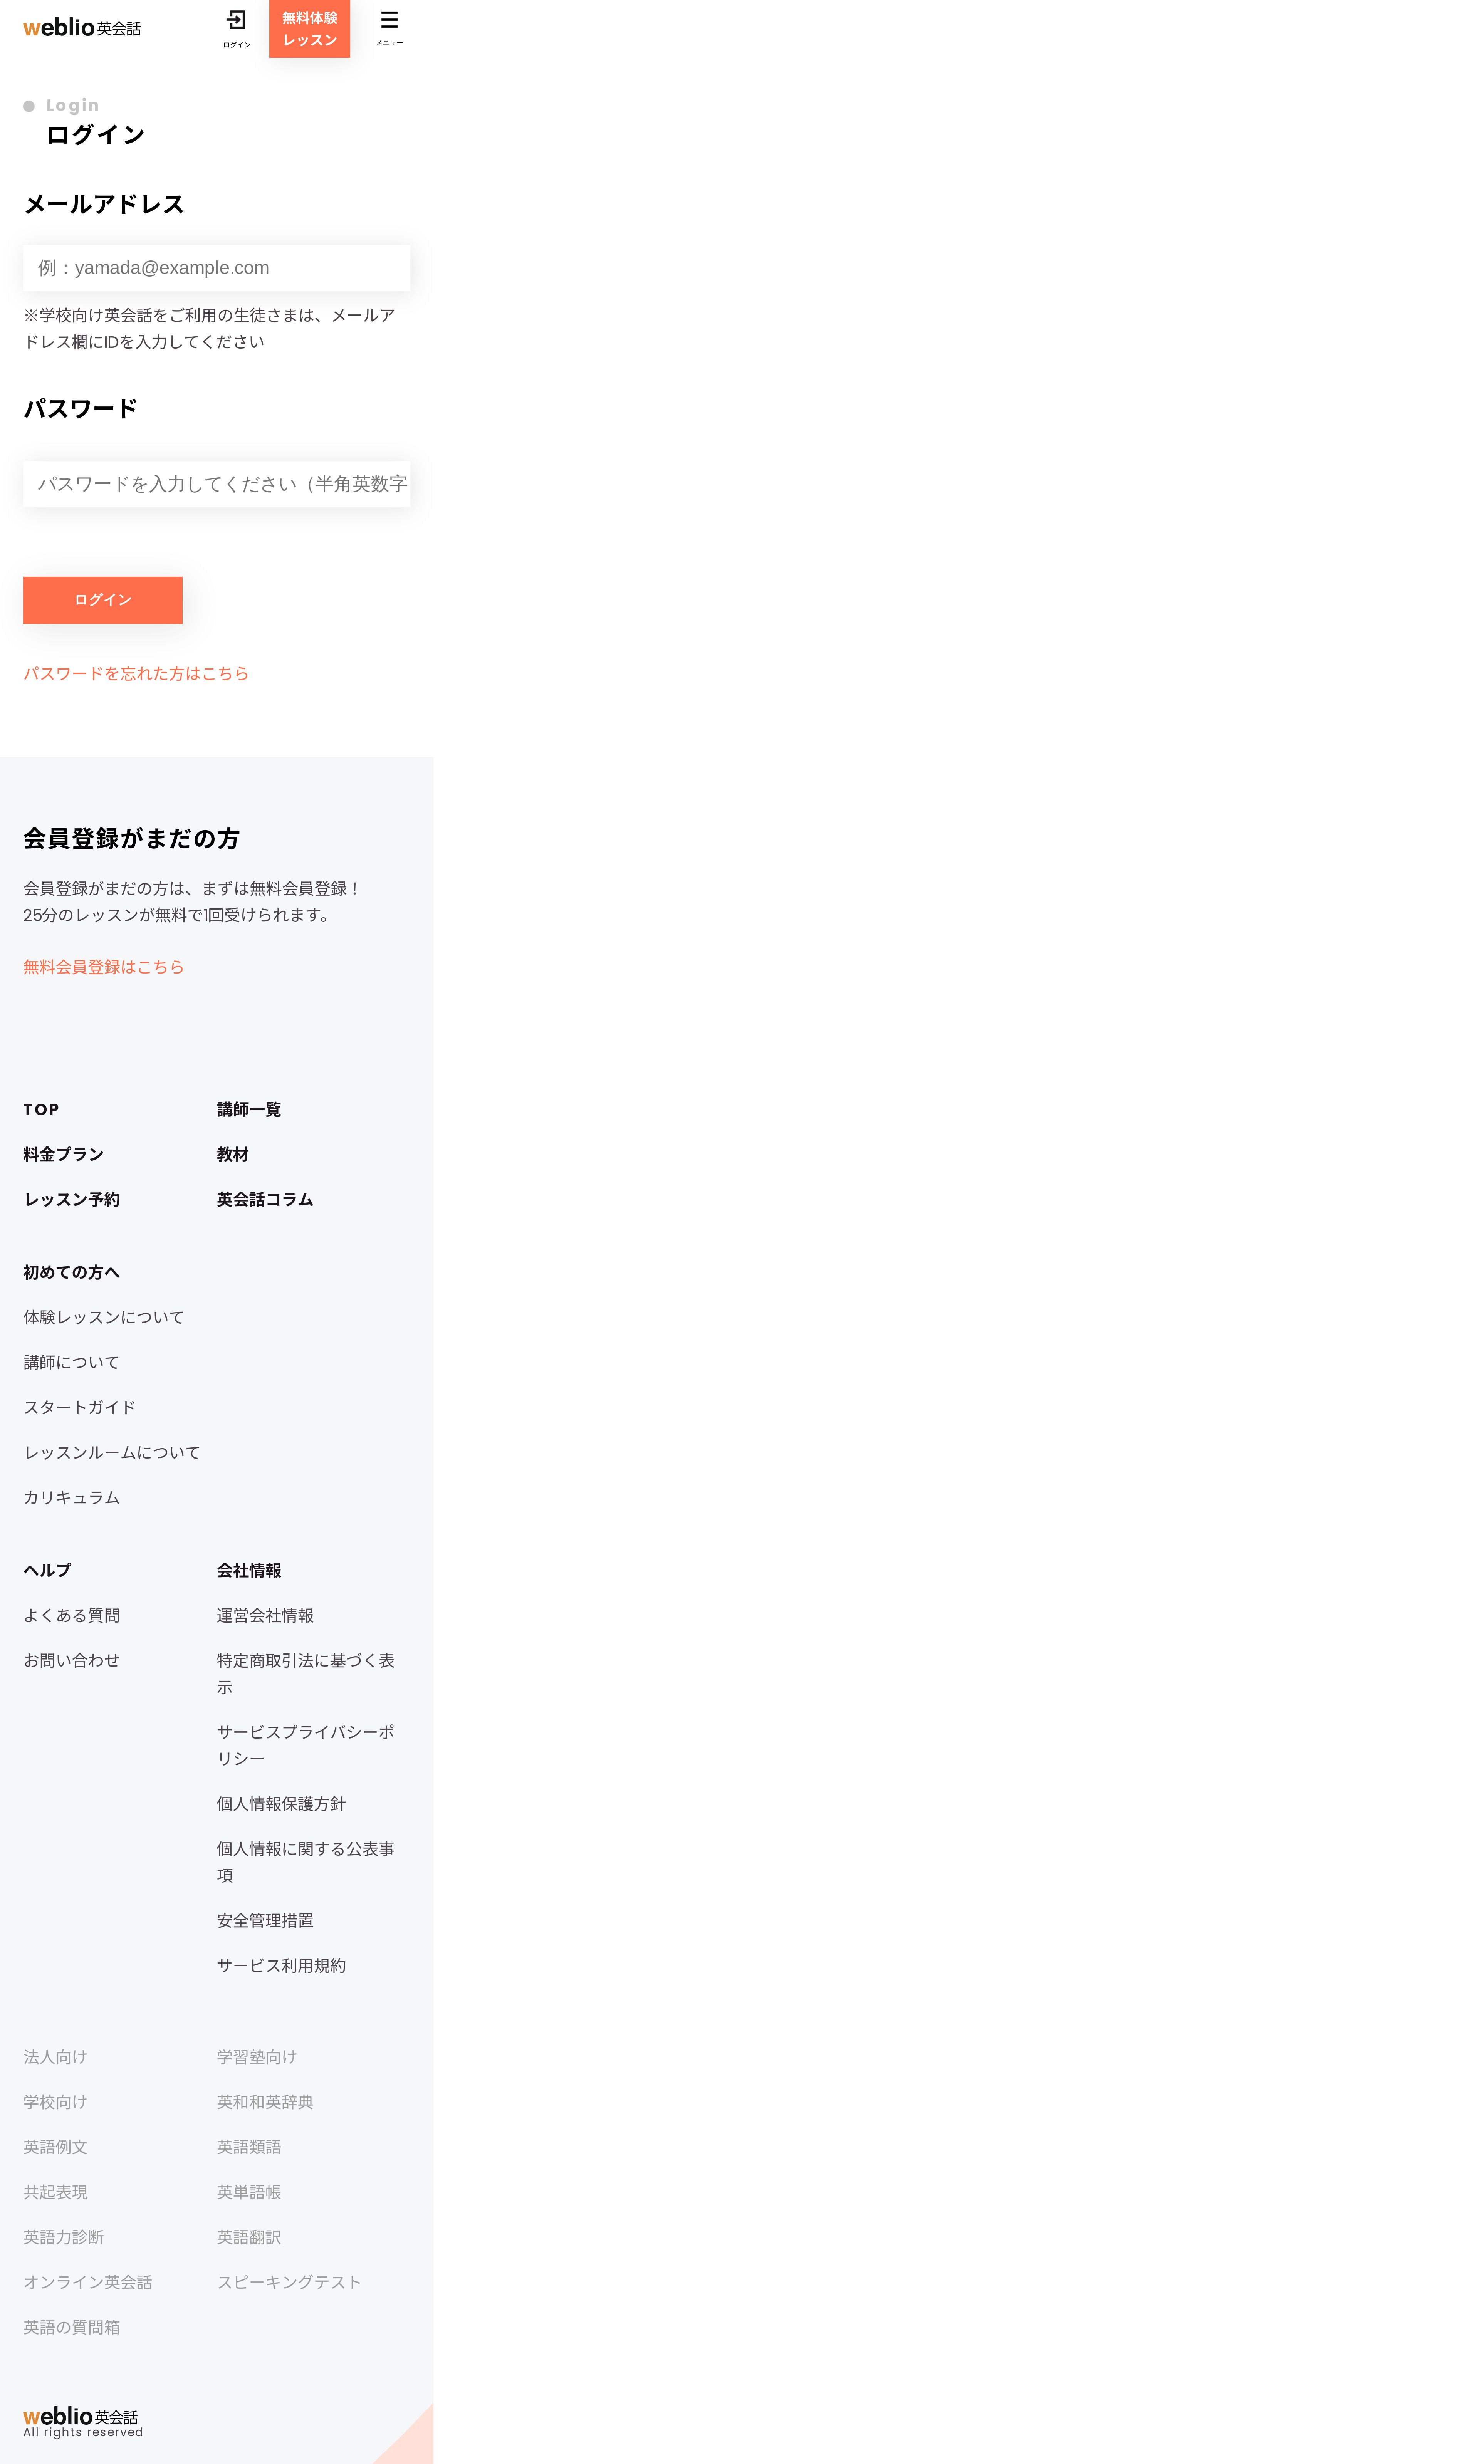
Task: Go to TOP in footer navigation
Action: pyautogui.click(x=41, y=1110)
